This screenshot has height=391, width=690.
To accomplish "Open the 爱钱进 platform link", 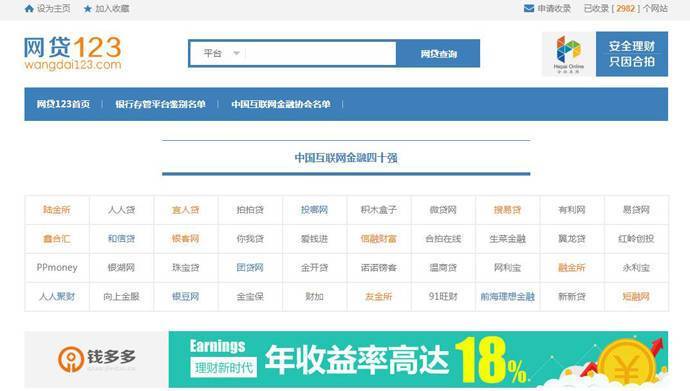I will pyautogui.click(x=314, y=239).
